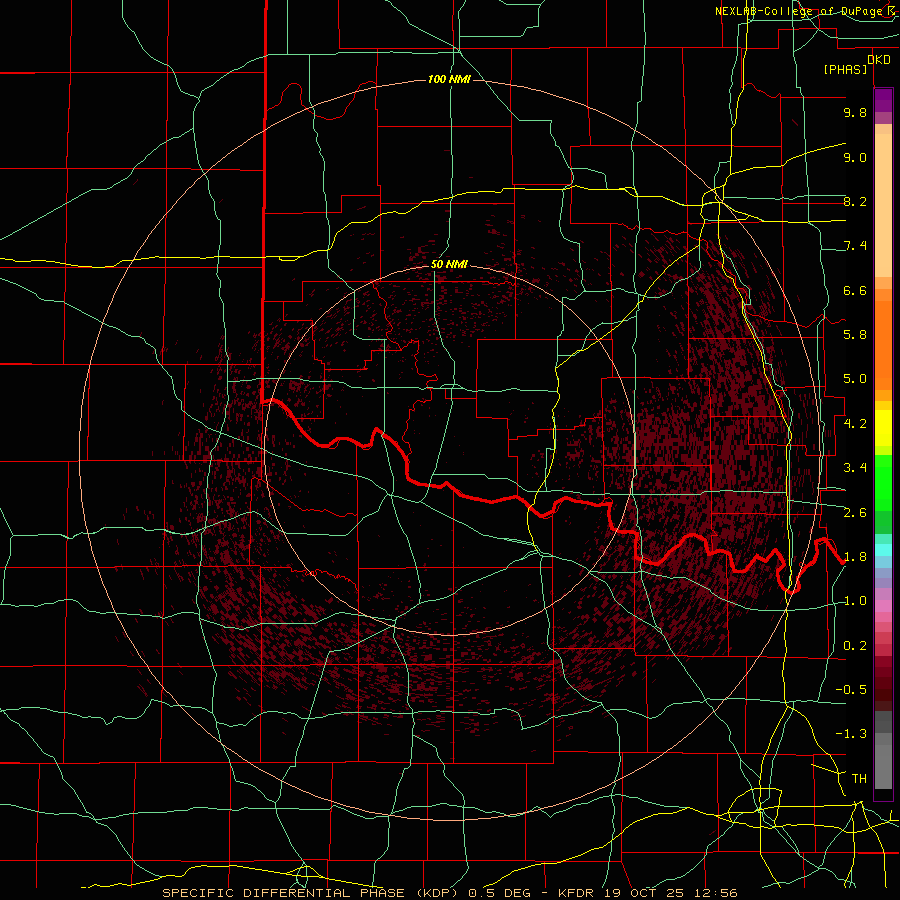The width and height of the screenshot is (900, 900).
Task: Click the 50 NMI range ring label
Action: [449, 264]
